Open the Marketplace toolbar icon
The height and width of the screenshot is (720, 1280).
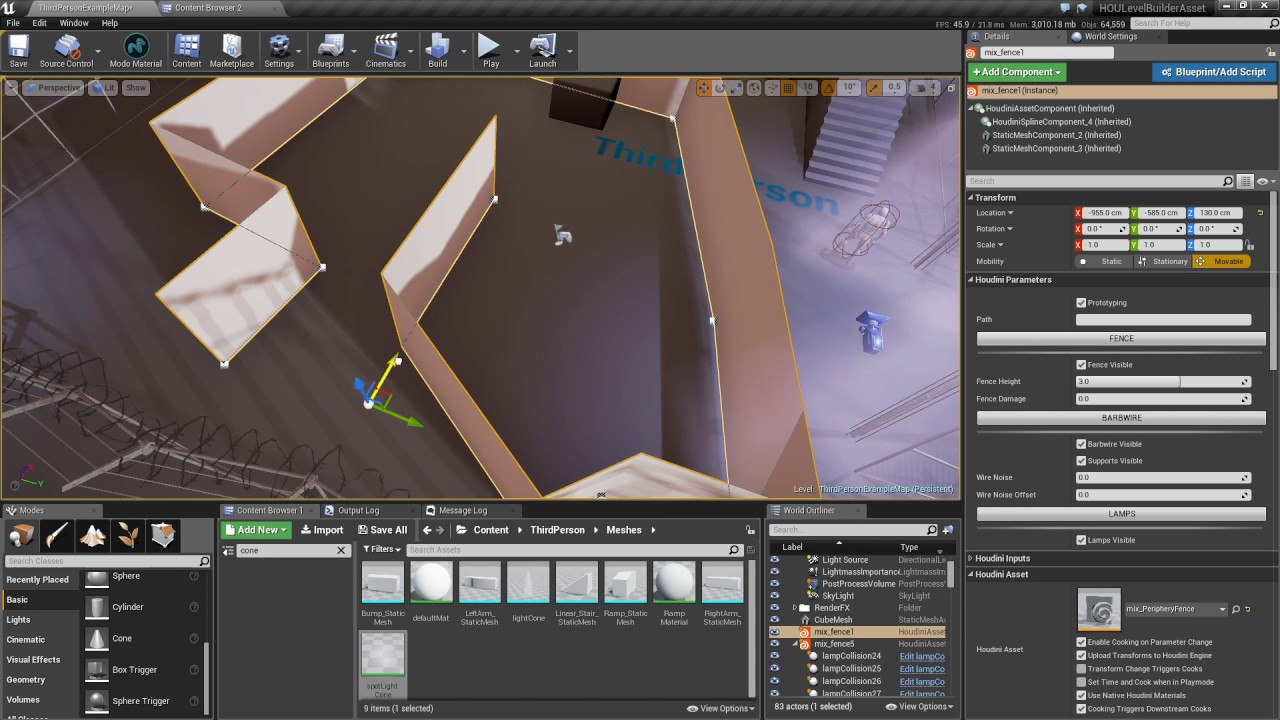(x=231, y=50)
